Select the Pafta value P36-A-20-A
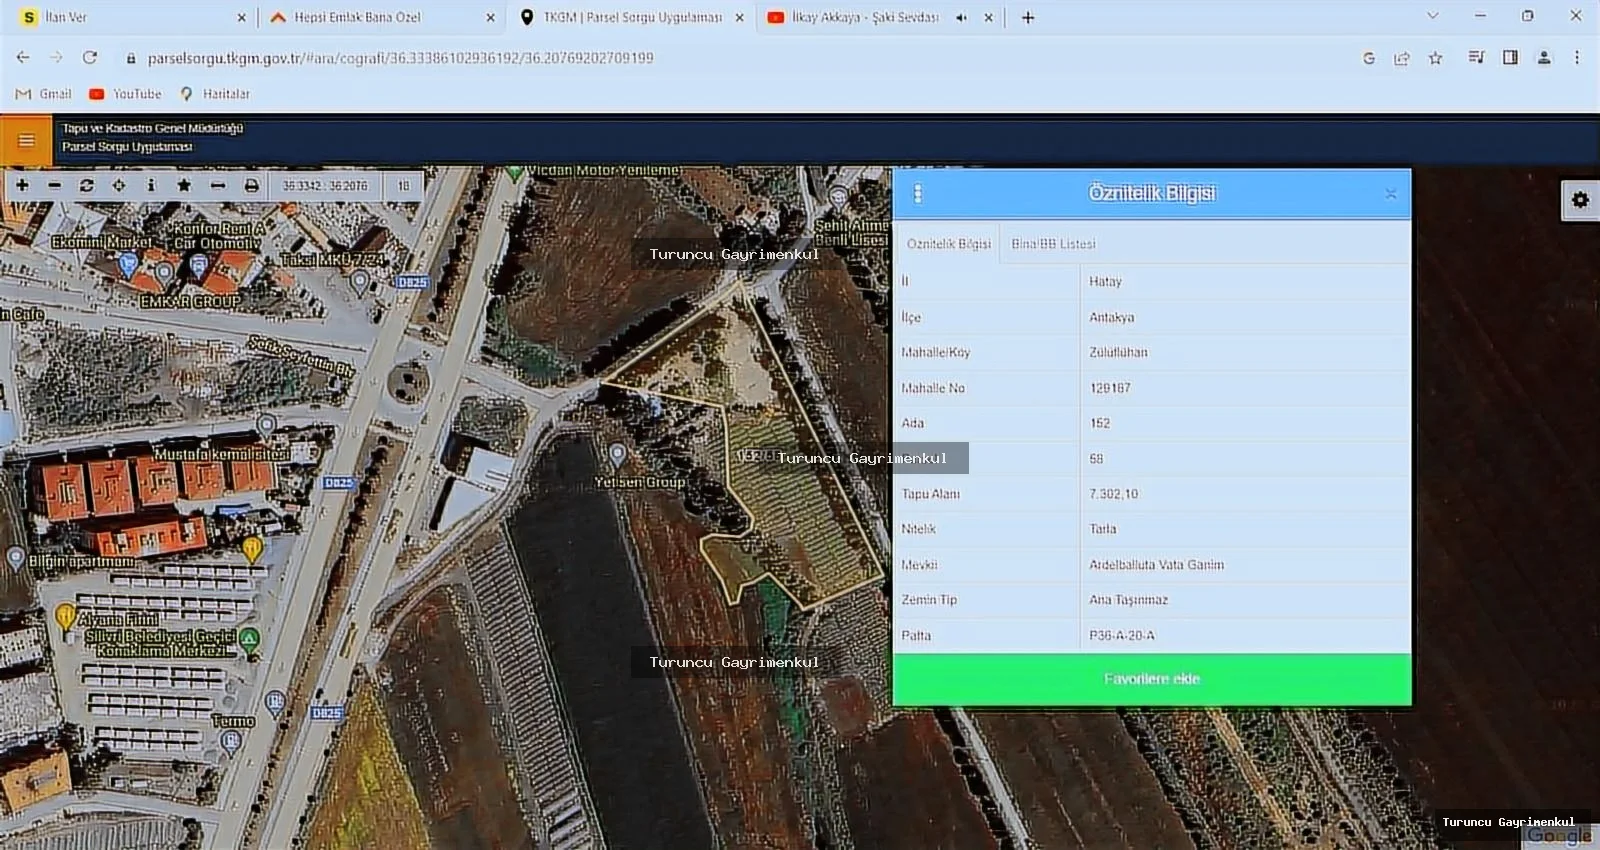 tap(1122, 635)
